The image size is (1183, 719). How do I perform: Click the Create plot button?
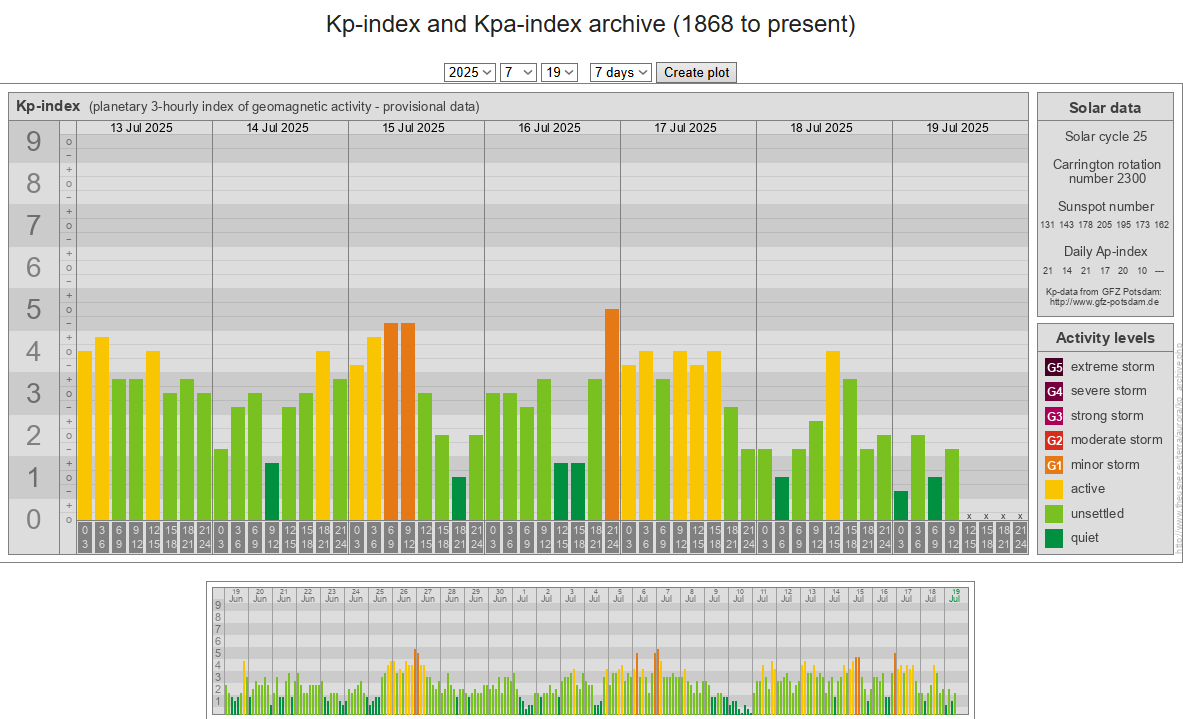[x=696, y=72]
